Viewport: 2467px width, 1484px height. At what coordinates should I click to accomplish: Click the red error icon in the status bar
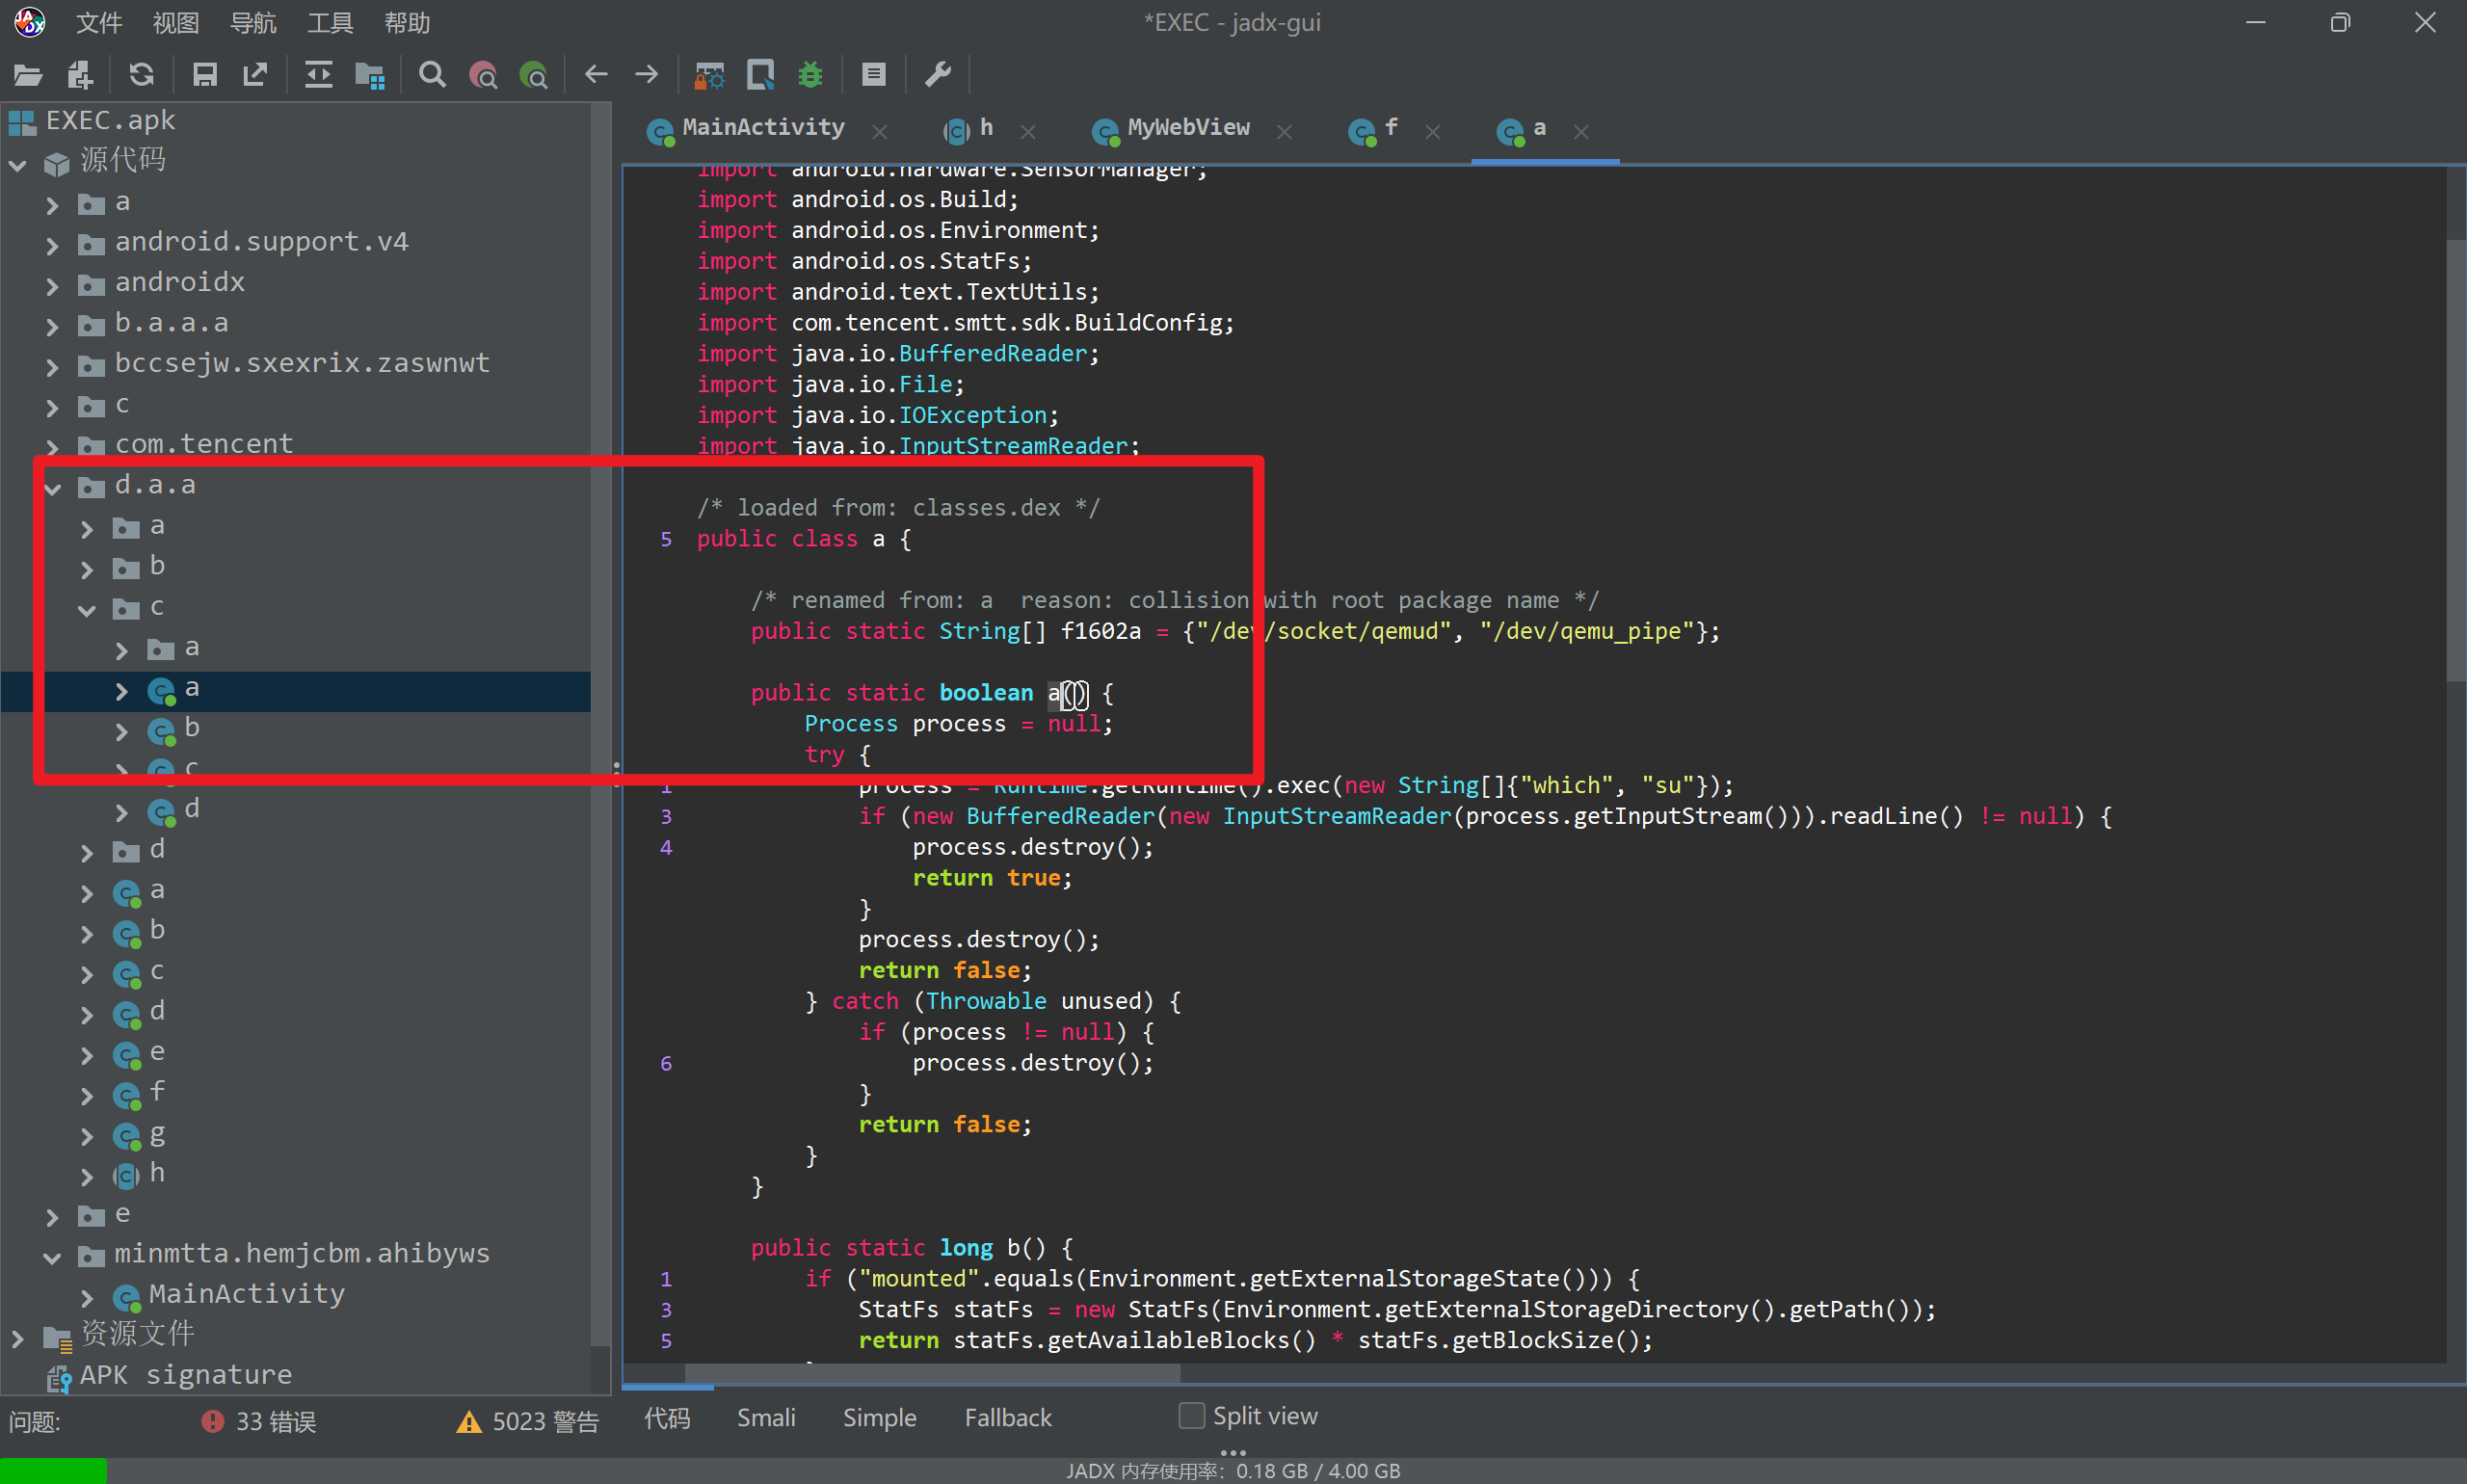[212, 1421]
